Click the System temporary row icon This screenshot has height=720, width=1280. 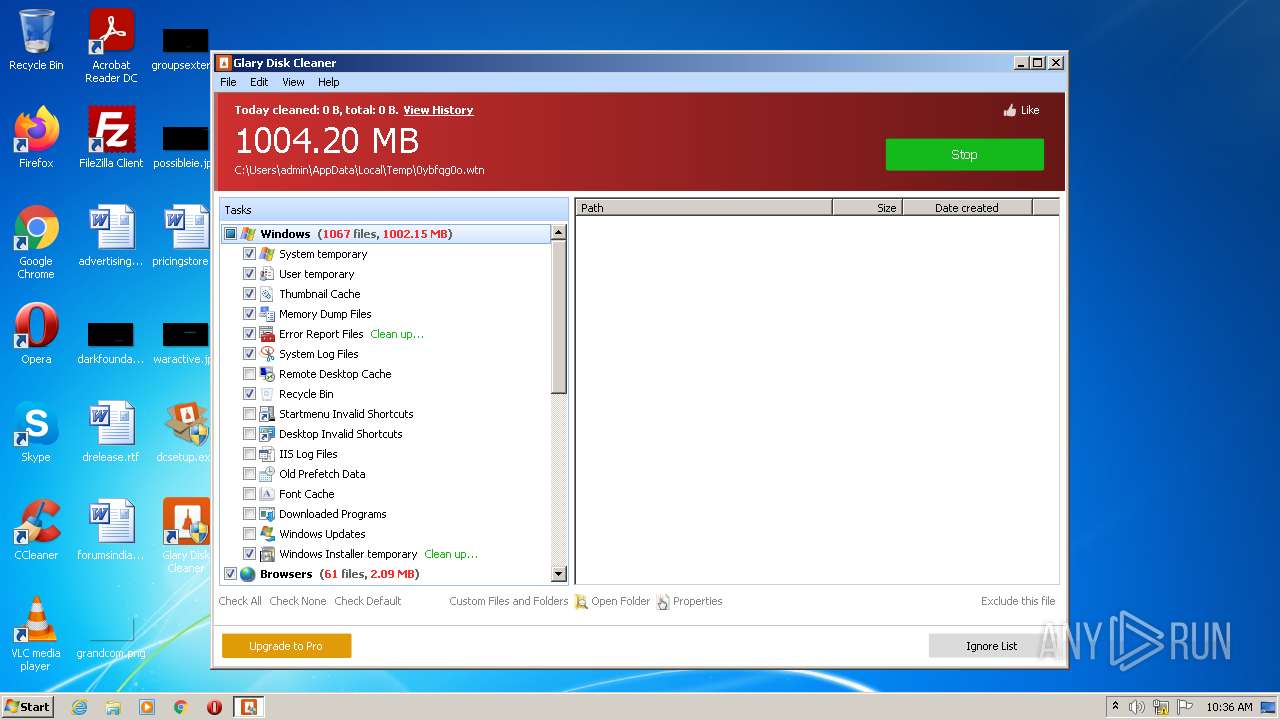pos(267,254)
